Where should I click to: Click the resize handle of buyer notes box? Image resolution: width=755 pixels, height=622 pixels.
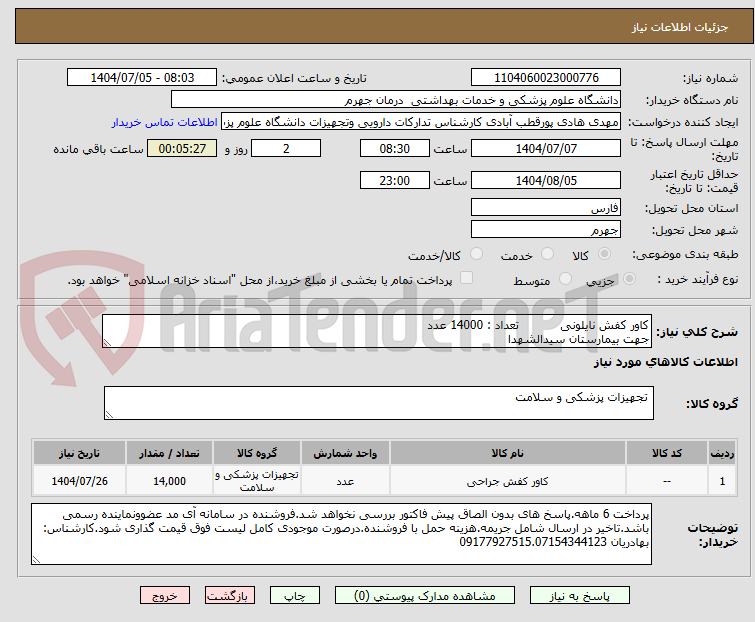pos(37,560)
